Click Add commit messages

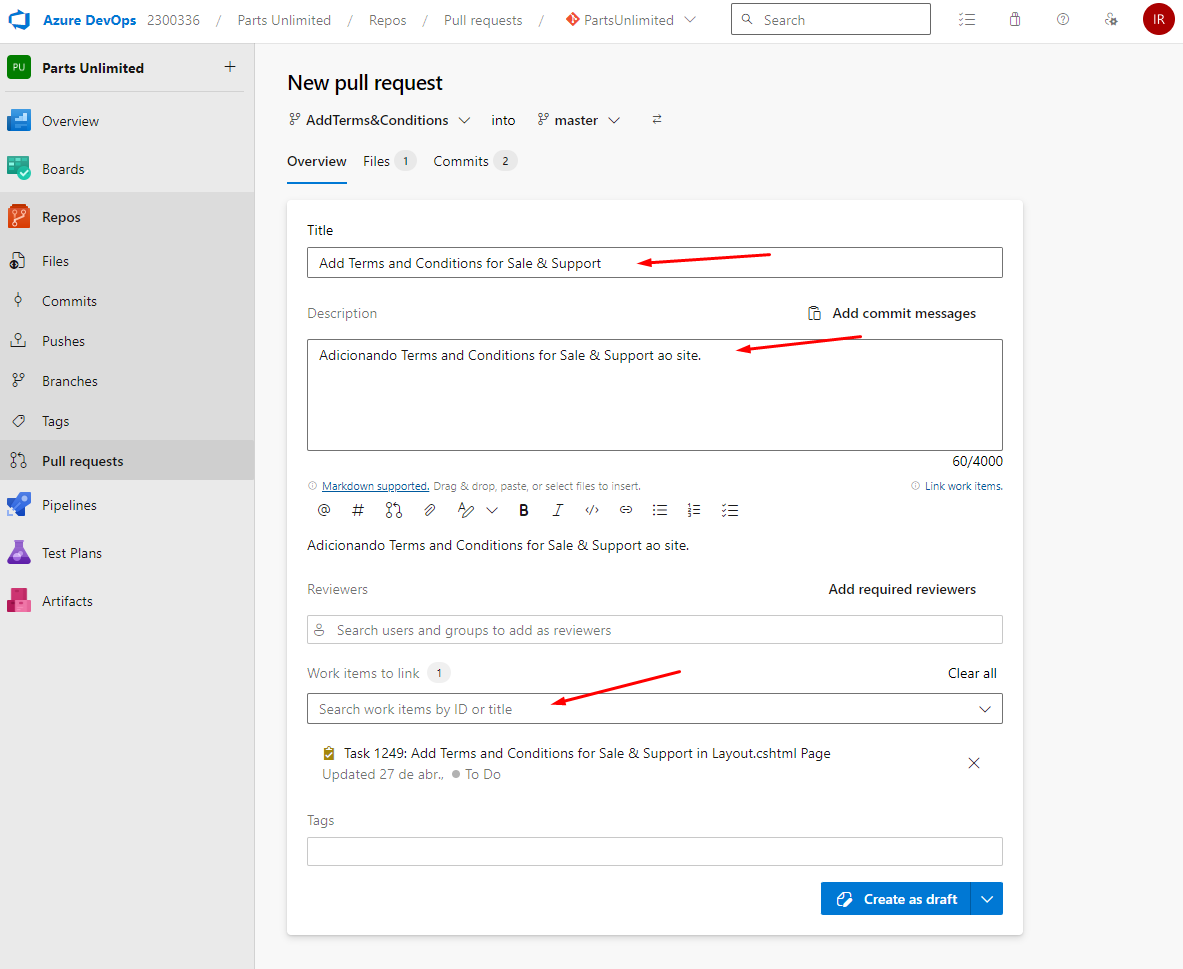point(892,313)
